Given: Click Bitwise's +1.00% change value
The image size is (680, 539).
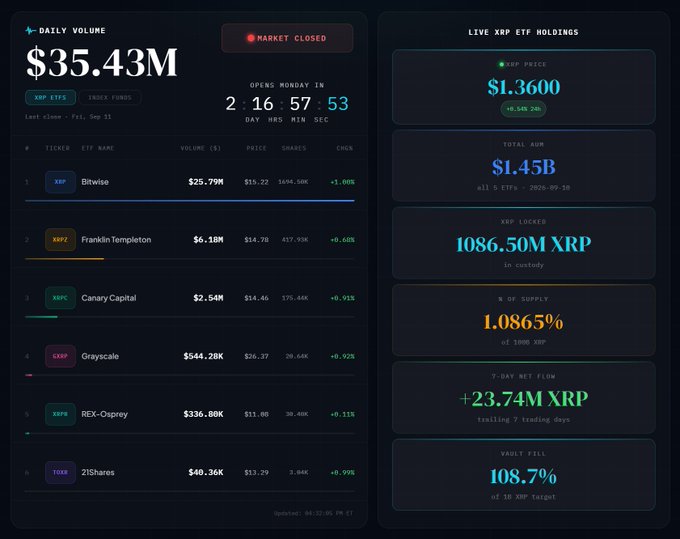Looking at the screenshot, I should click(342, 182).
